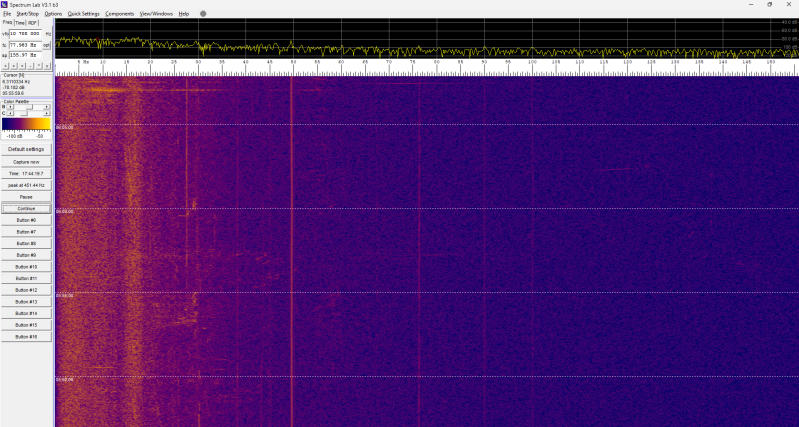The height and width of the screenshot is (427, 799).
Task: Click the right arrow of the B slider
Action: 47,107
